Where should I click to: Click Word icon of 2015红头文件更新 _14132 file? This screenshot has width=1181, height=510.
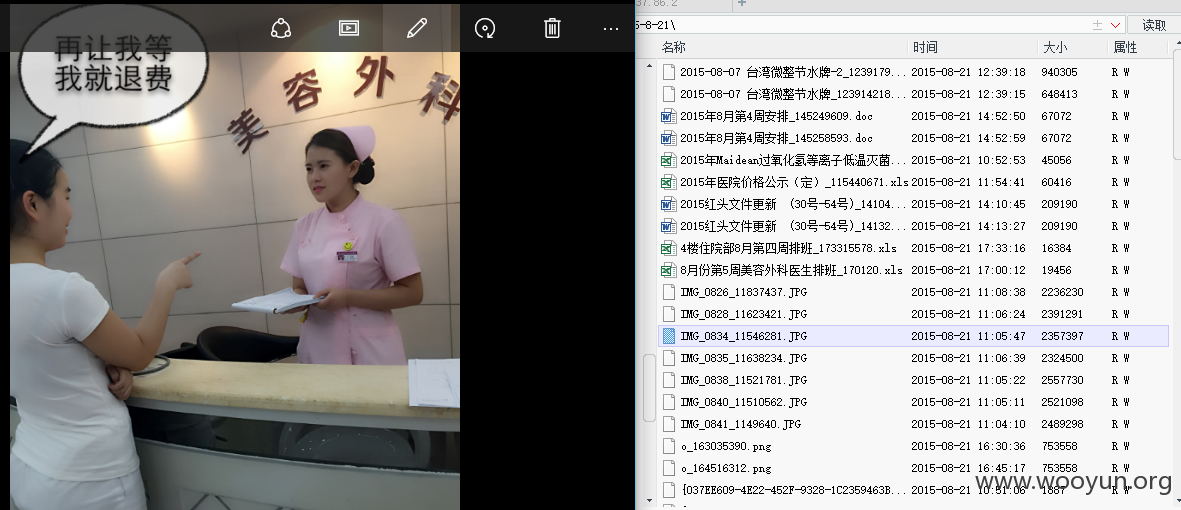668,226
